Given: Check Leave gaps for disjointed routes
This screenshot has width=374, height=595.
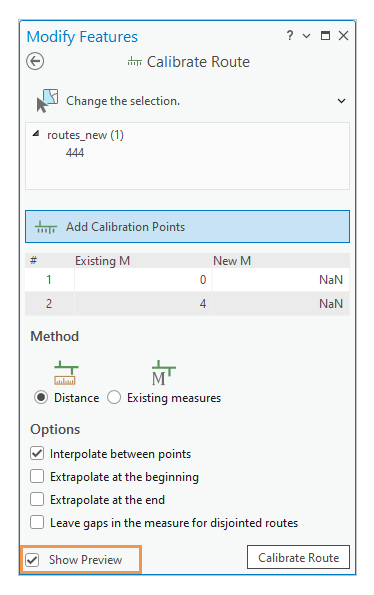Looking at the screenshot, I should [37, 522].
